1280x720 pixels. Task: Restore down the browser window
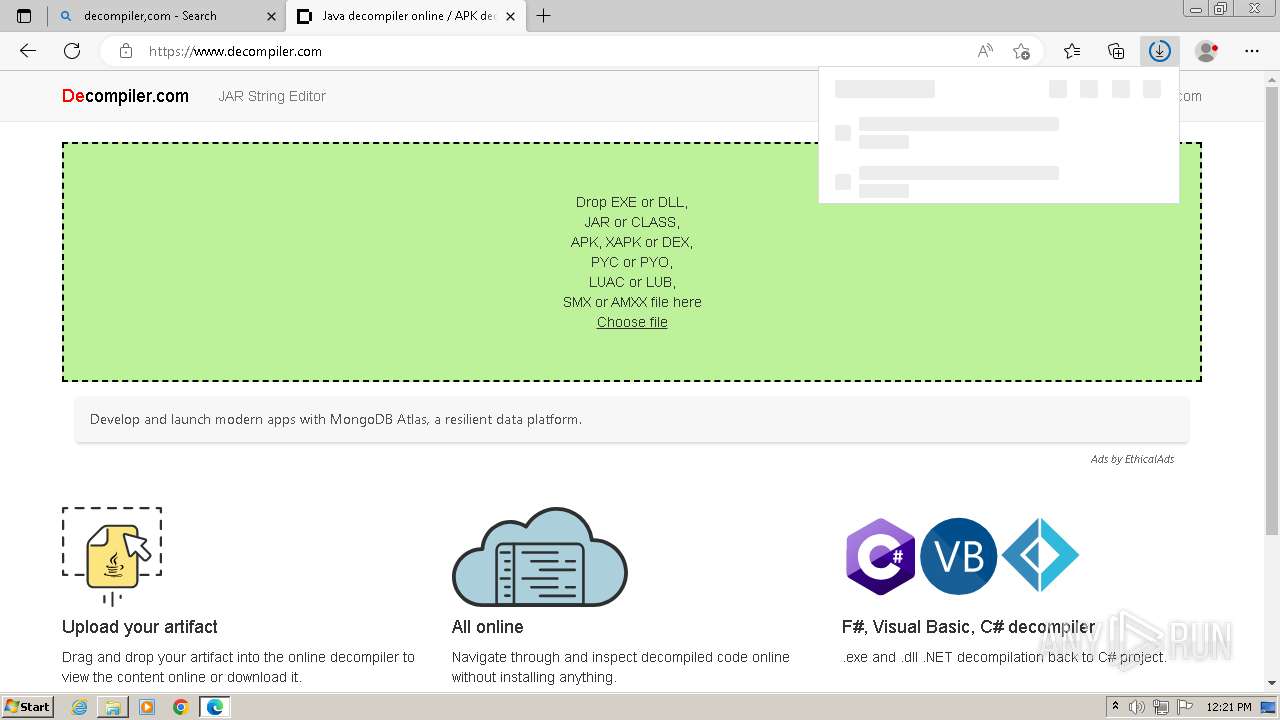[1221, 9]
